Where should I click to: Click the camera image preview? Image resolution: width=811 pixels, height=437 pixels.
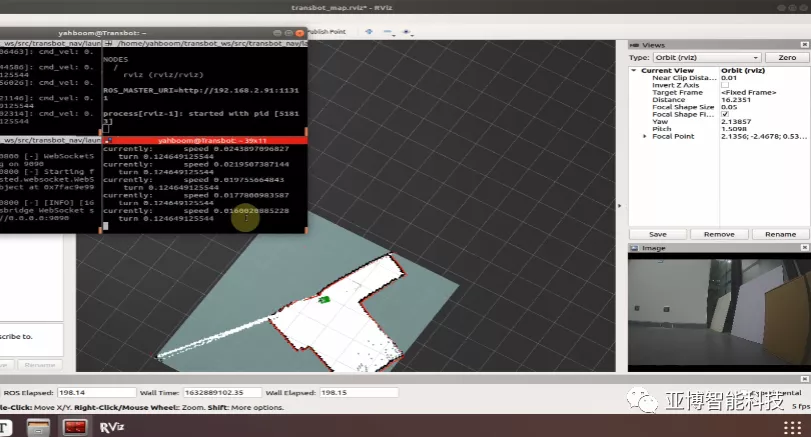719,311
